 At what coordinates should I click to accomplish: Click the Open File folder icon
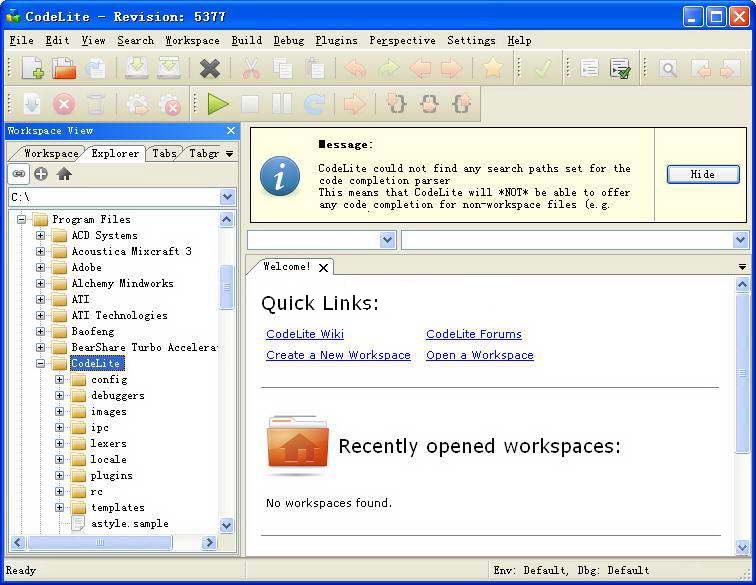pyautogui.click(x=64, y=69)
